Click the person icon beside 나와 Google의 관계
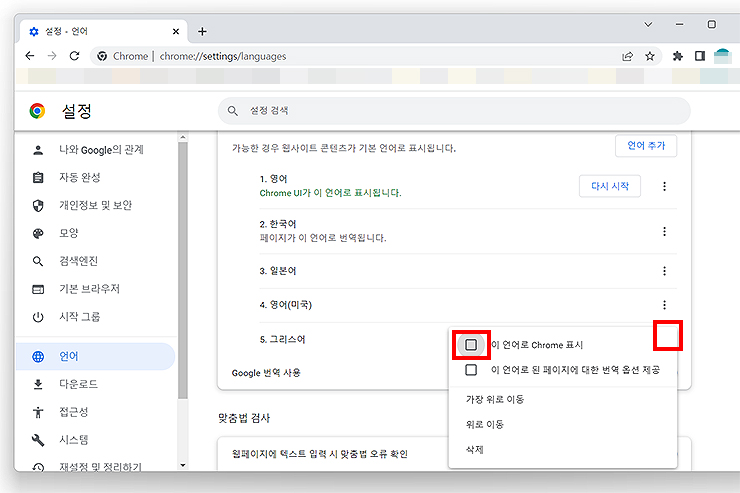The height and width of the screenshot is (493, 740). pyautogui.click(x=38, y=150)
